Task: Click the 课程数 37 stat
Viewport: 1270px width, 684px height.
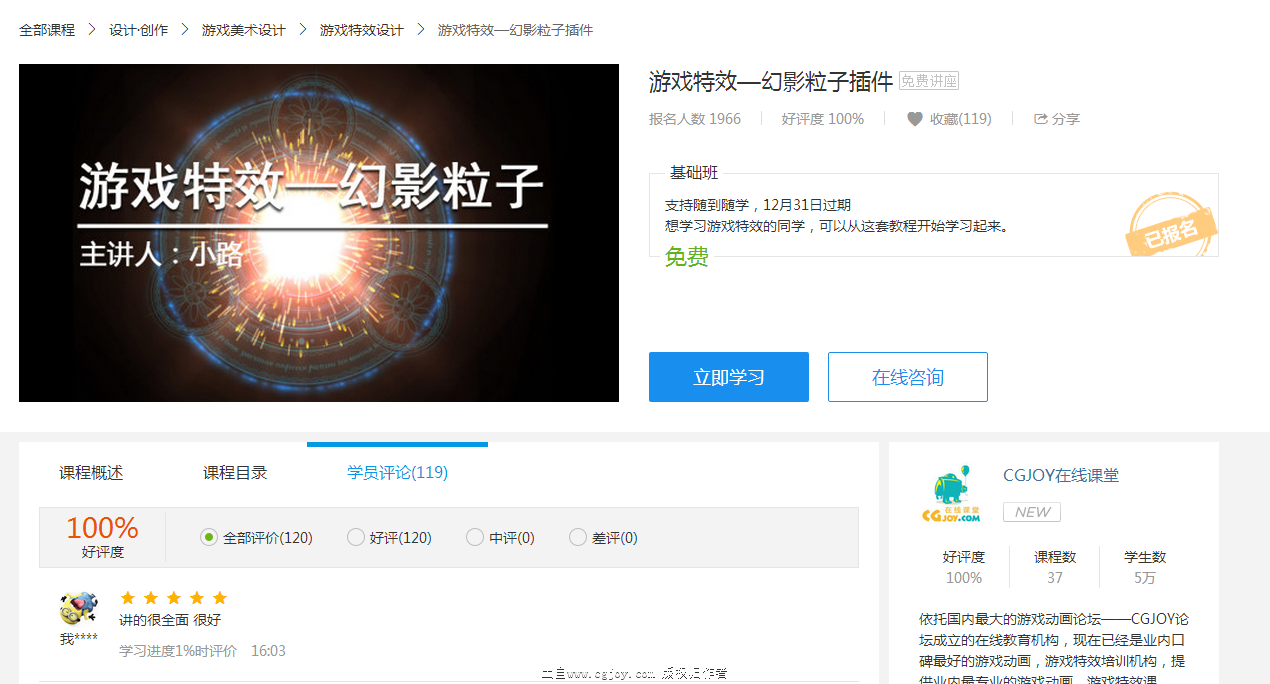Action: 1055,567
